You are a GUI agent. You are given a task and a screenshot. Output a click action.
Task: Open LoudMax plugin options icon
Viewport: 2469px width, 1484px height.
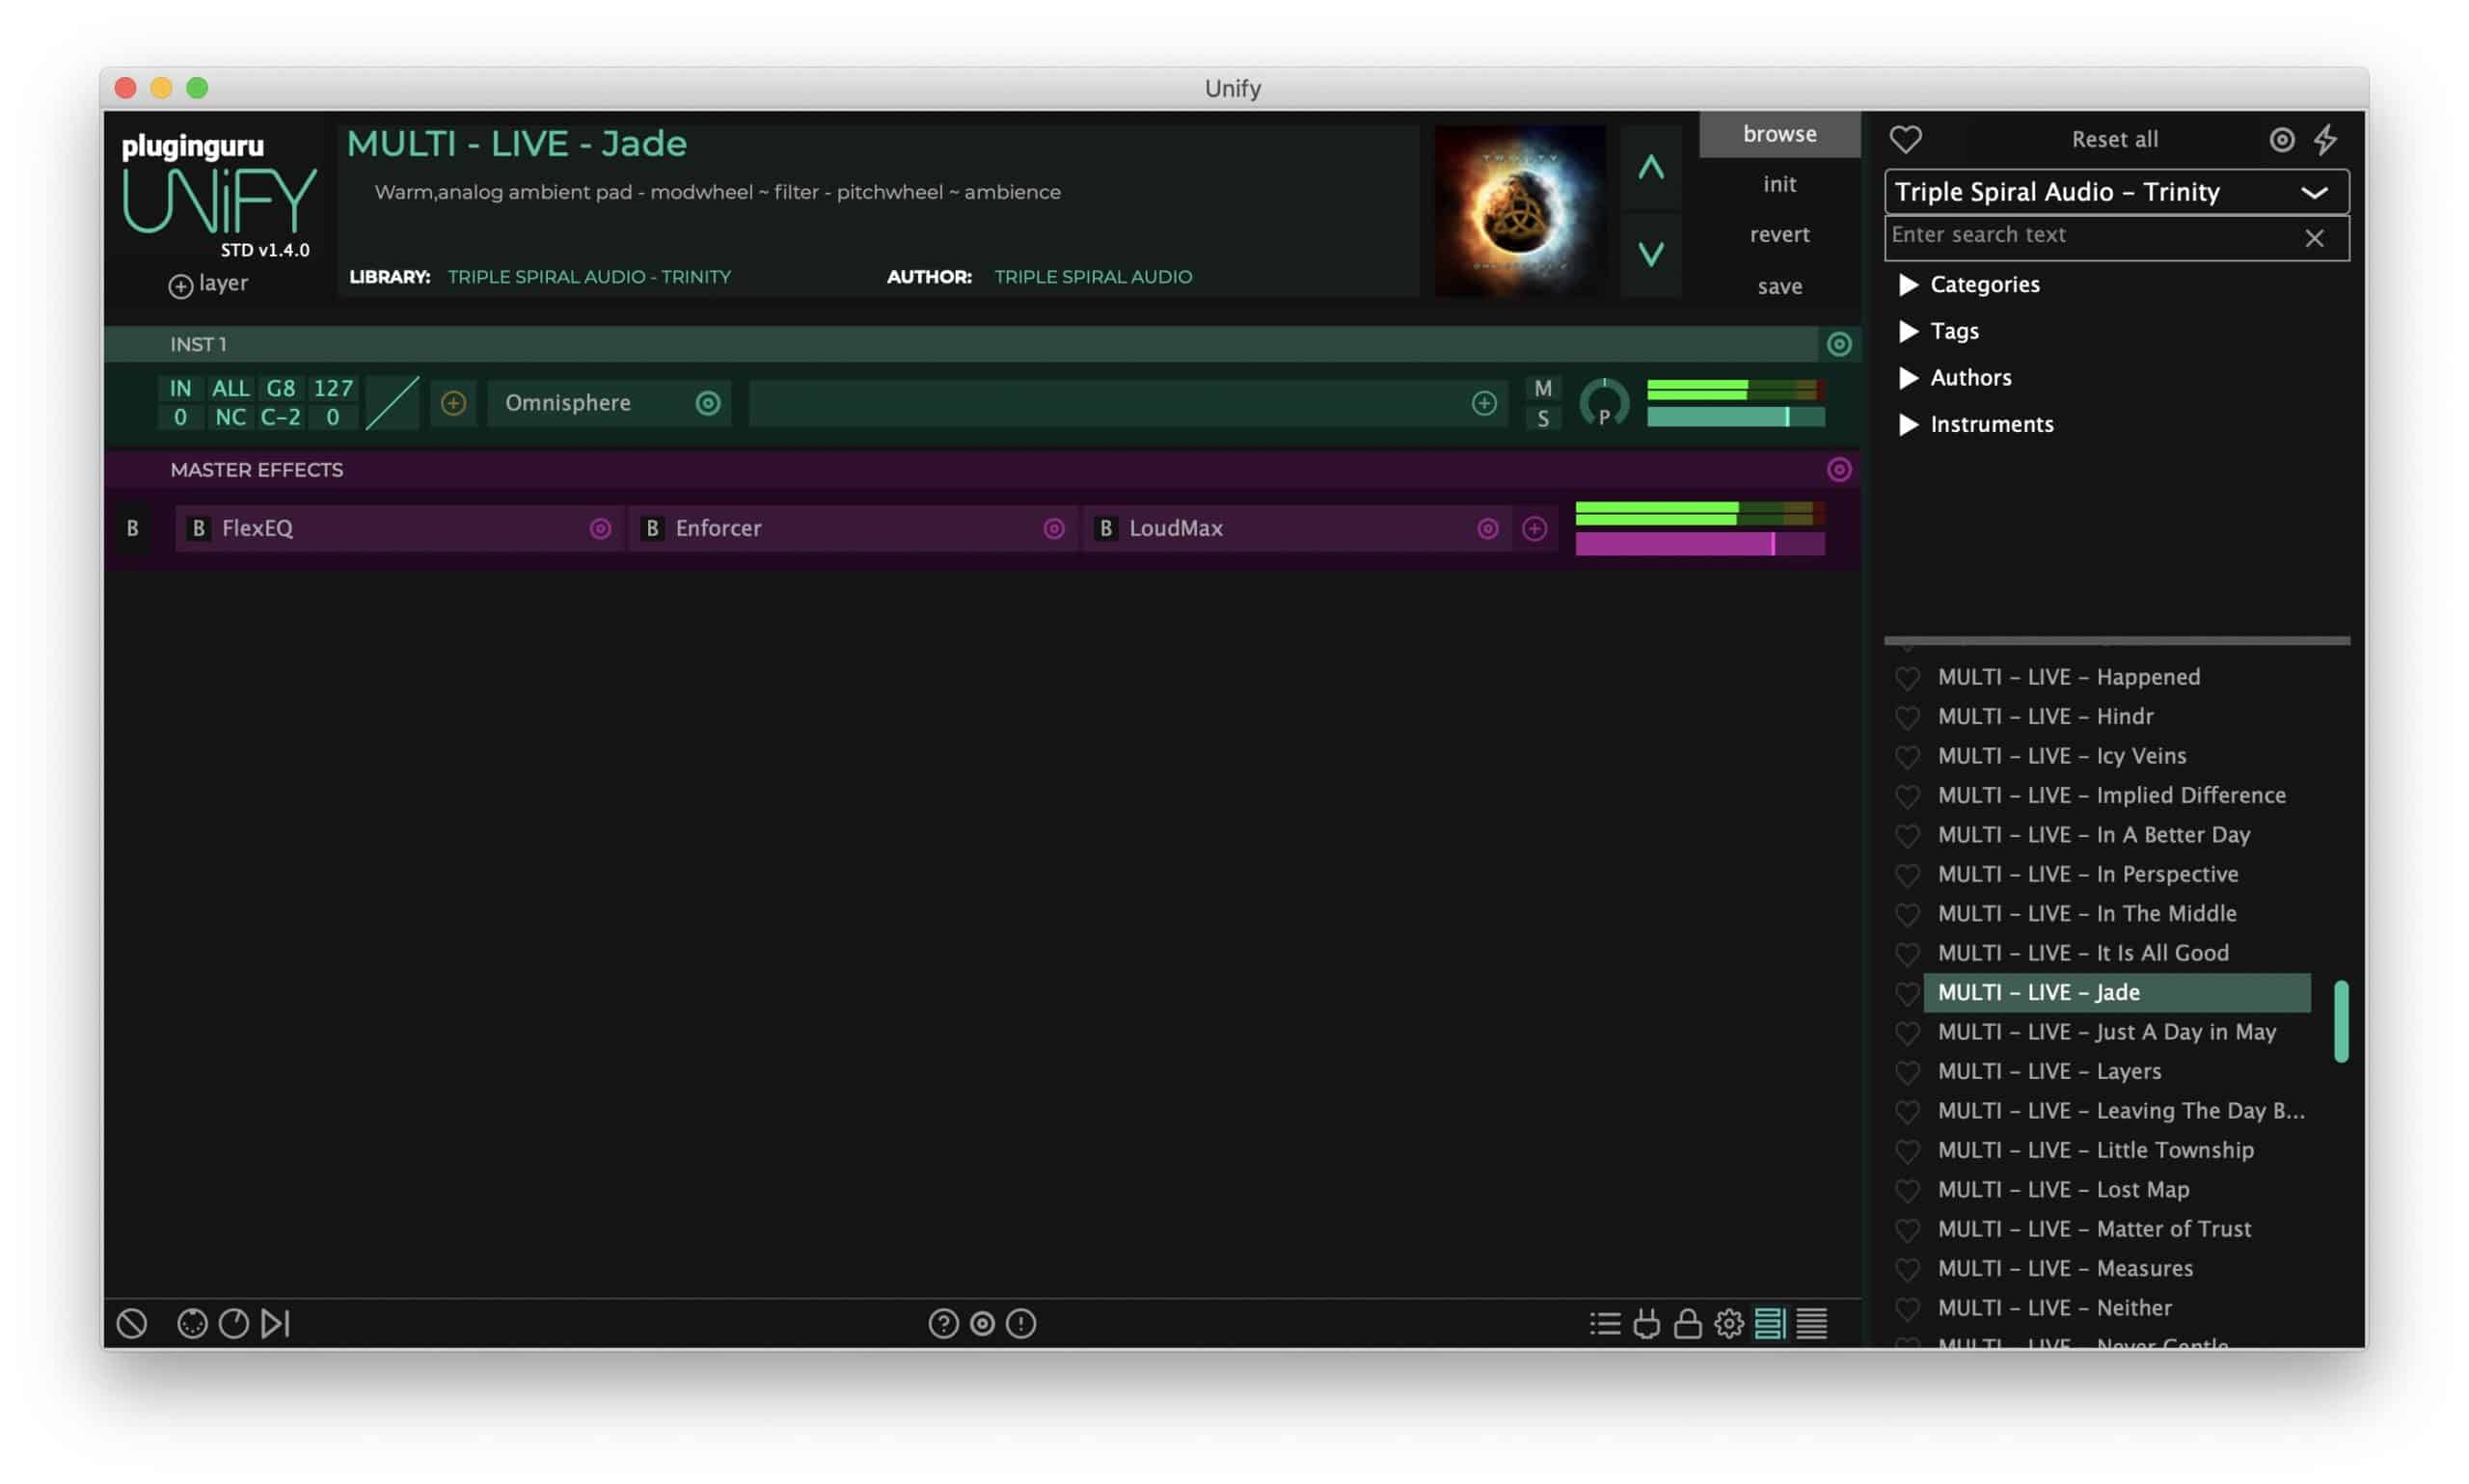pyautogui.click(x=1487, y=528)
